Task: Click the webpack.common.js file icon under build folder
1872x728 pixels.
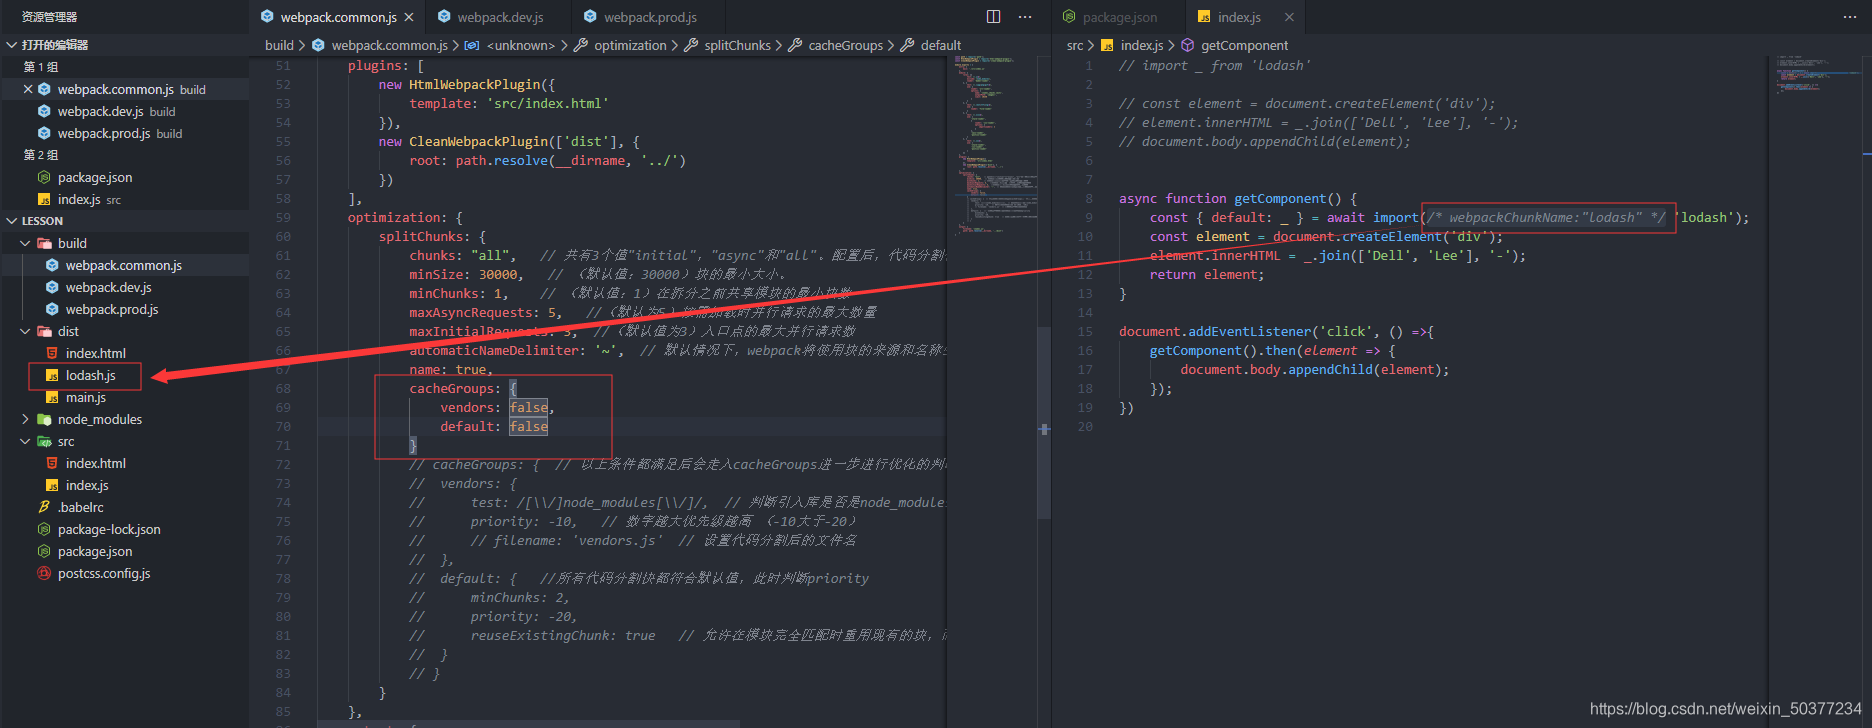Action: click(52, 265)
